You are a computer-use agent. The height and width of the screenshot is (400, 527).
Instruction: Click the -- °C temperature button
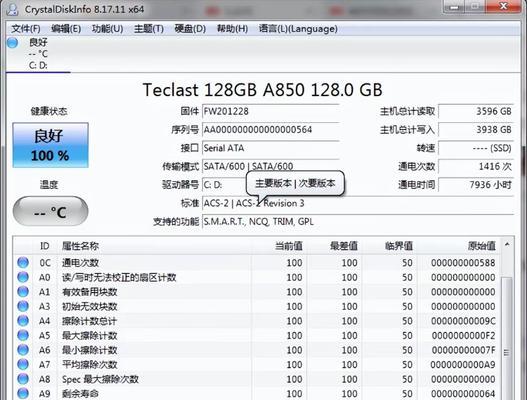coord(50,211)
